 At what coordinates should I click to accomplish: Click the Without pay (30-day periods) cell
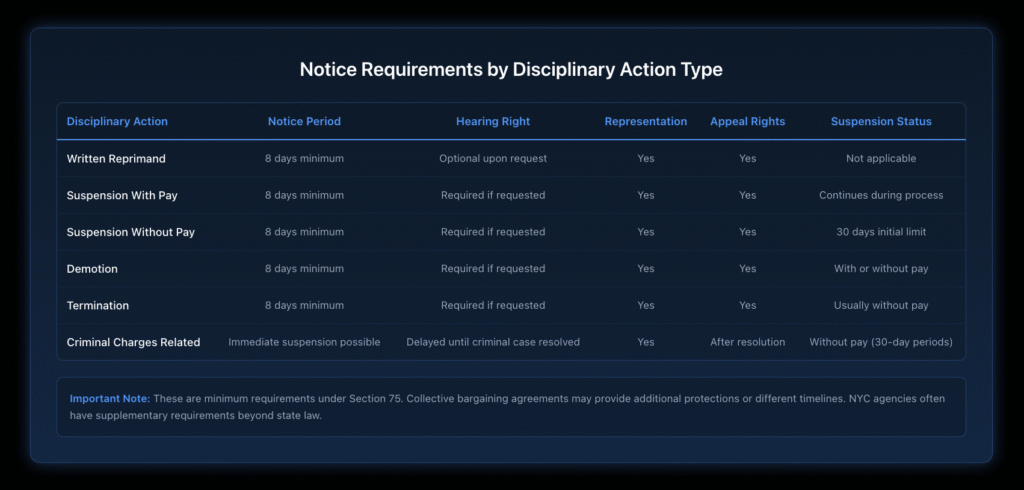coord(881,342)
